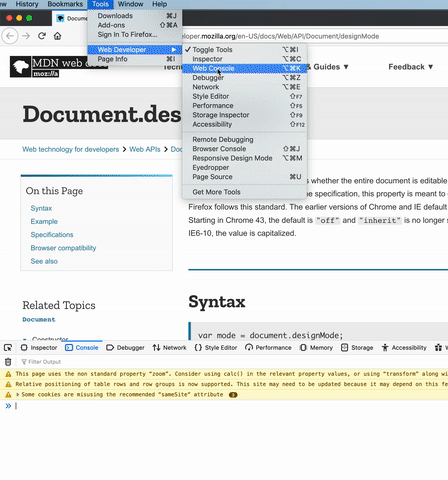The width and height of the screenshot is (448, 480).
Task: Follow the Example link in On this Page
Action: coord(44,222)
